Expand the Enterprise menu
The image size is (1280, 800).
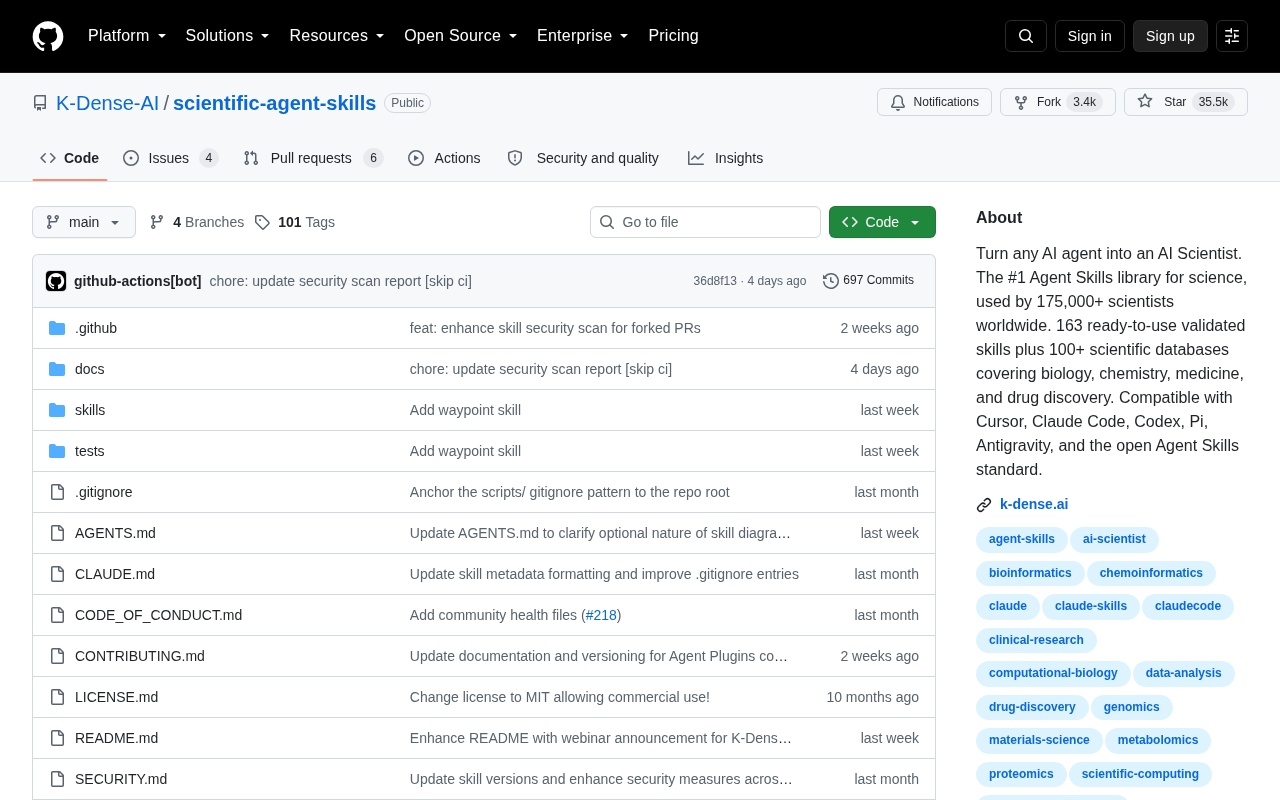583,36
